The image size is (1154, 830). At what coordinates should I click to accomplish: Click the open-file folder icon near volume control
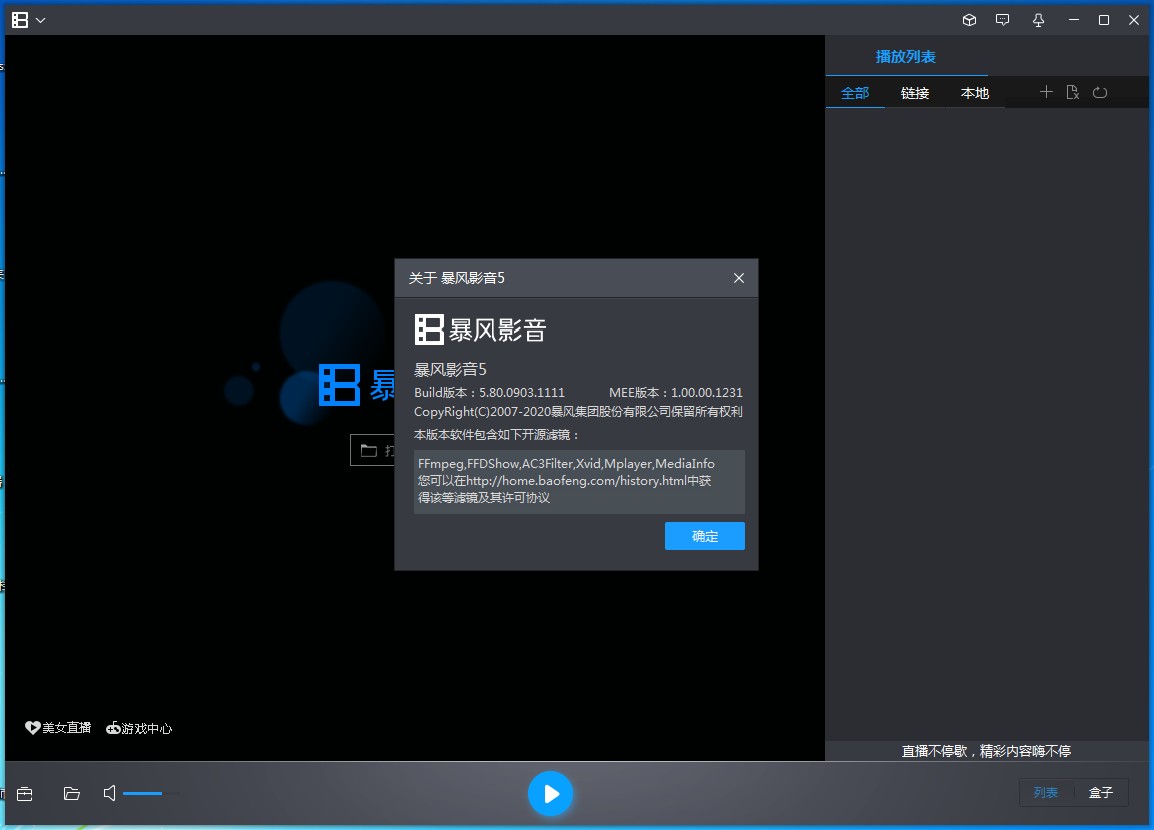[x=70, y=793]
